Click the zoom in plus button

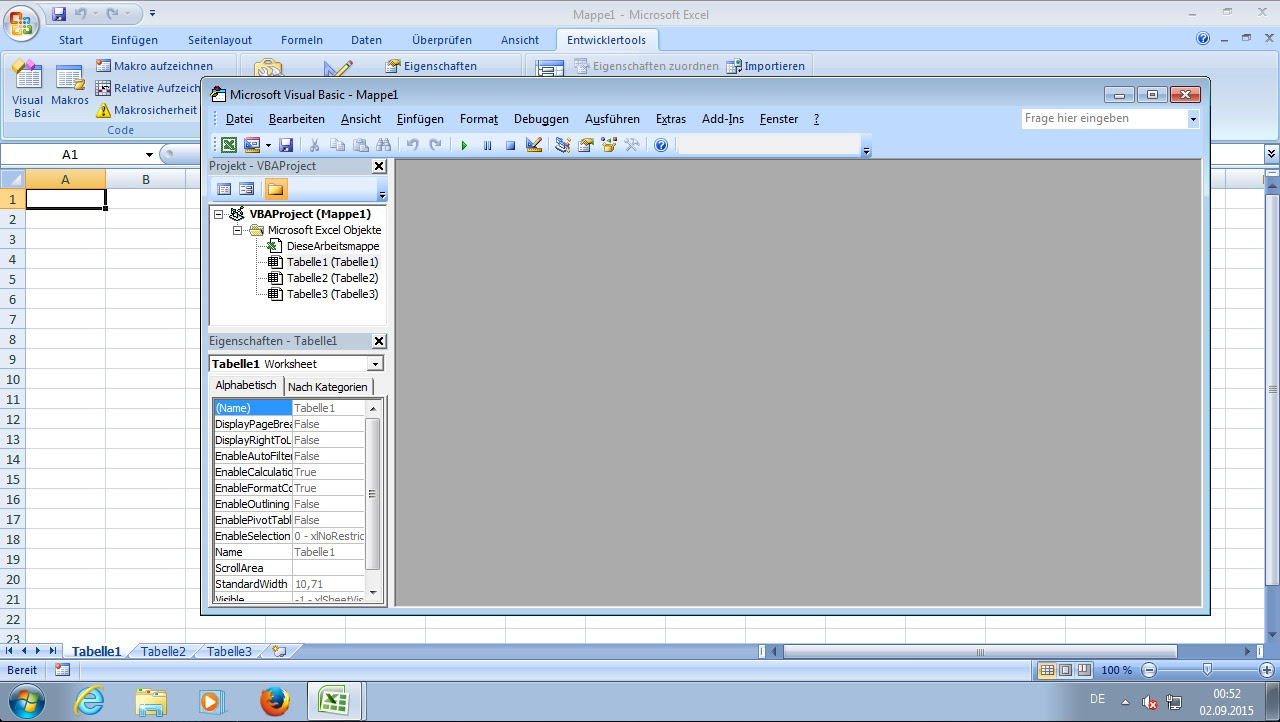tap(1266, 670)
